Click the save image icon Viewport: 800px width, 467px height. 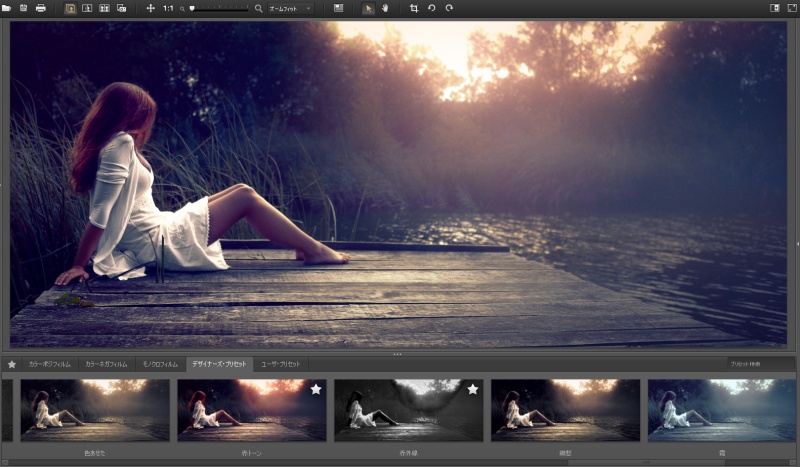[x=23, y=8]
